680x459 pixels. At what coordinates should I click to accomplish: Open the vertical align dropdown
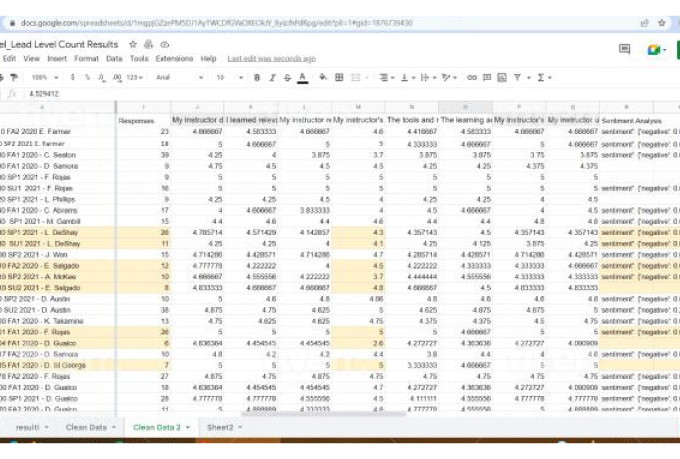(407, 77)
